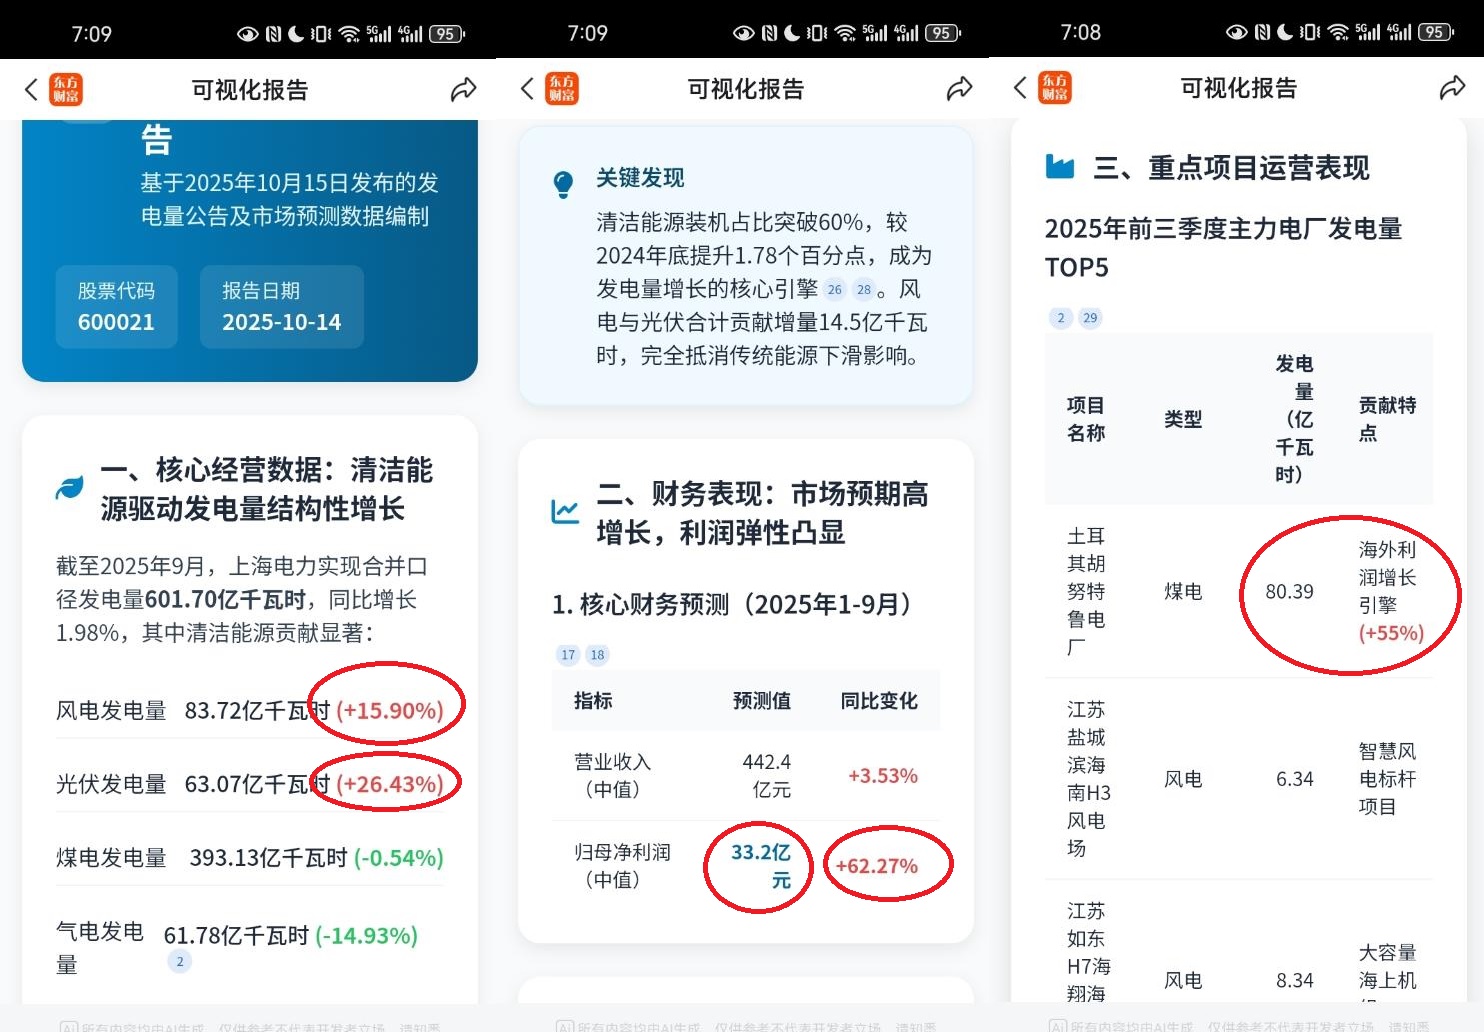Screen dimensions: 1484x1032
Task: Tap back arrow in right phone screen
Action: pos(1020,87)
